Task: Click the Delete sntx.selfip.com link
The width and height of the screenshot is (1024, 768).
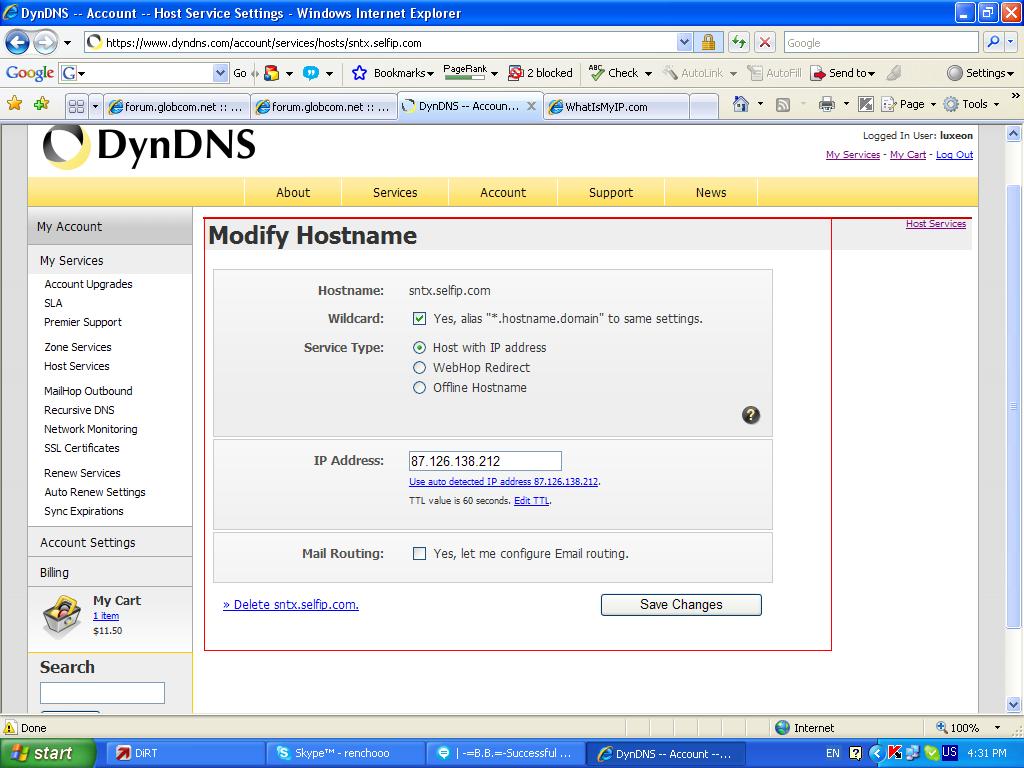Action: 291,605
